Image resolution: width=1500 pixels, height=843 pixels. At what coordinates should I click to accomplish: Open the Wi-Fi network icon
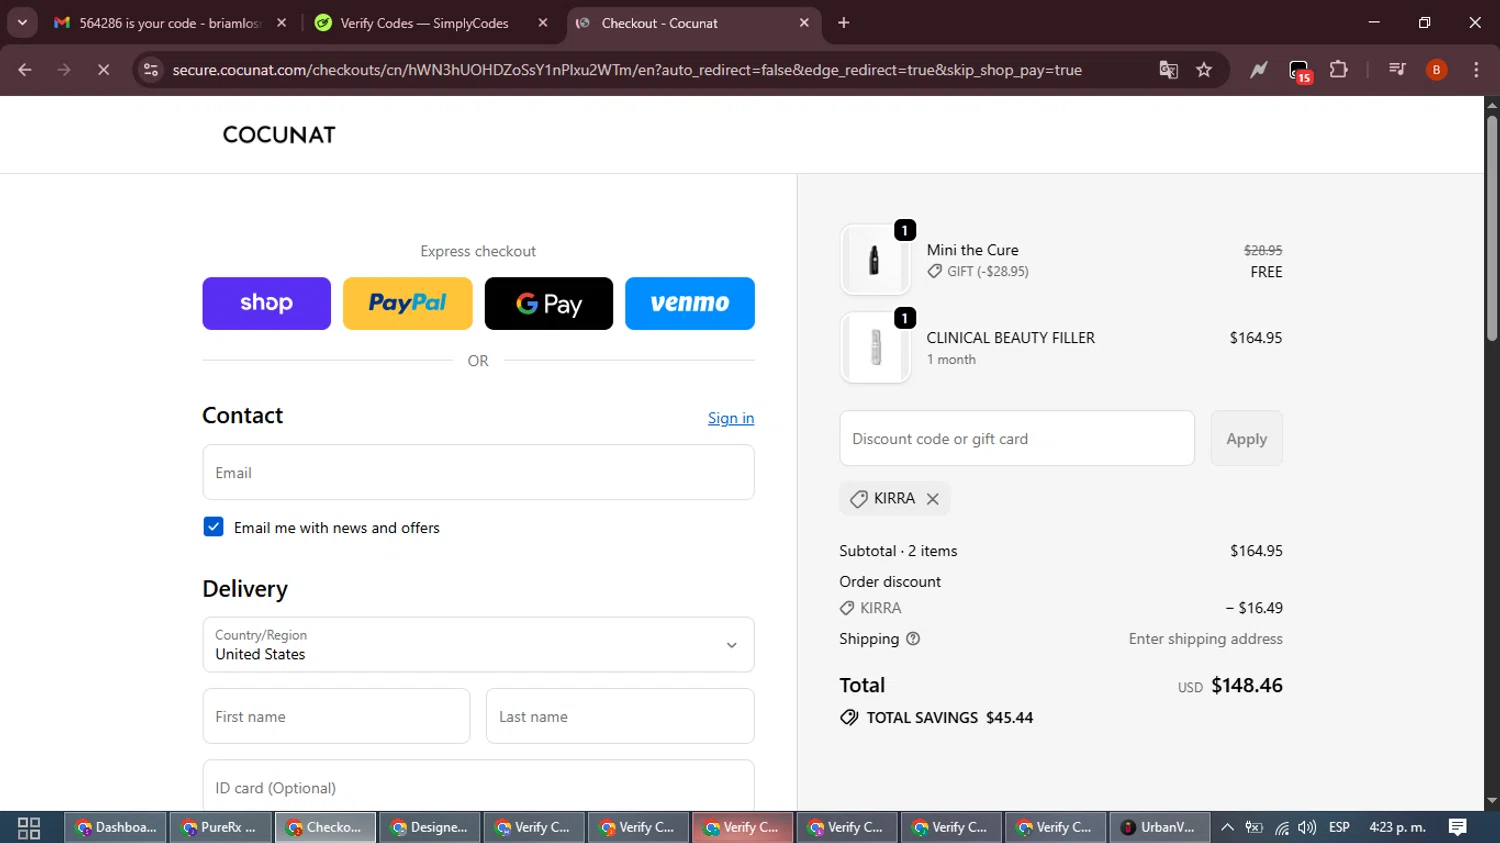[1282, 828]
